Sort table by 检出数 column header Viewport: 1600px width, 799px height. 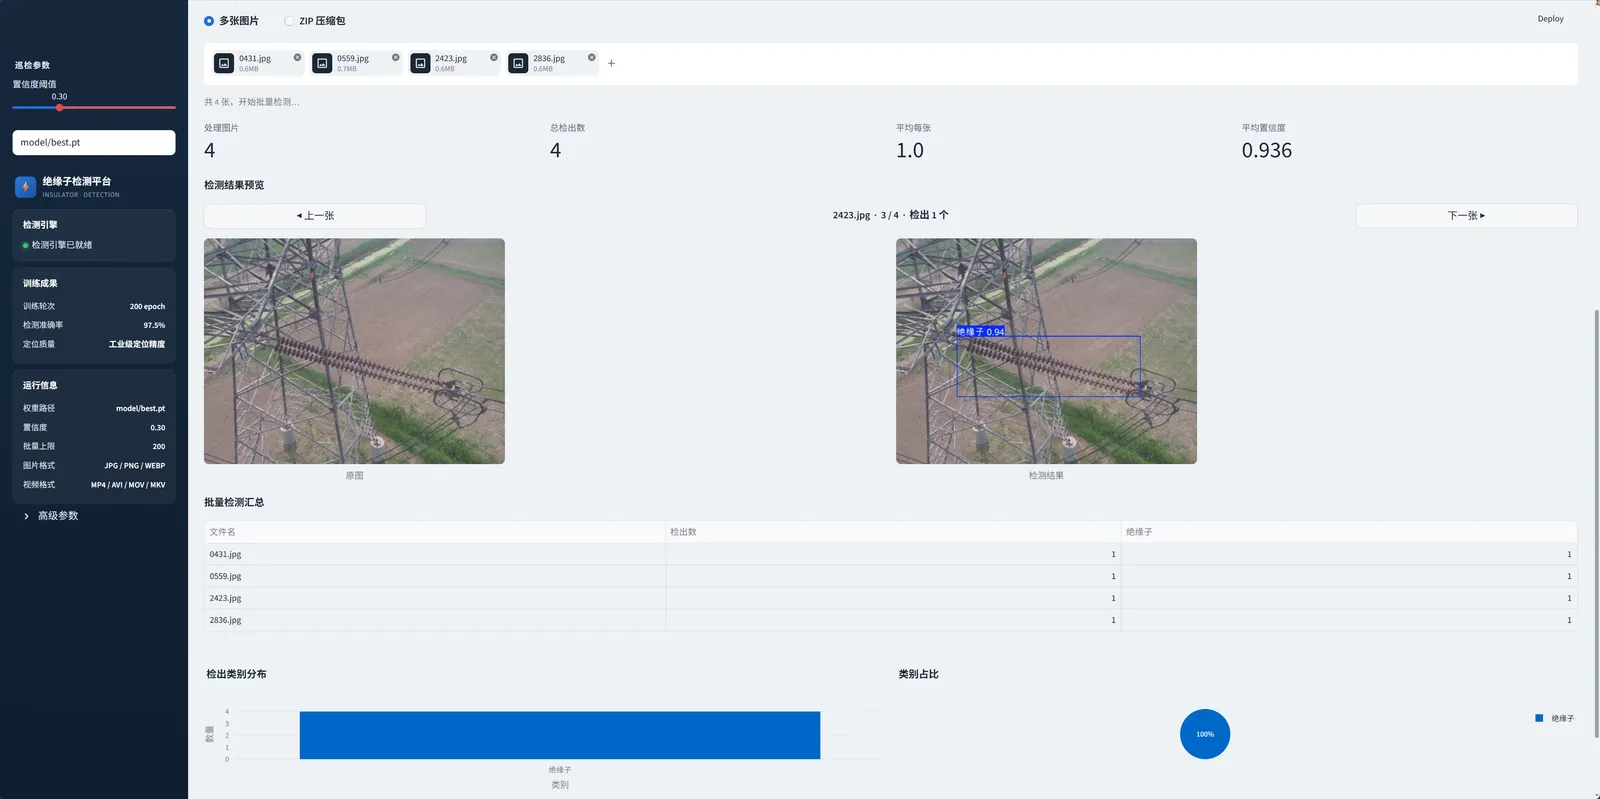tap(893, 532)
